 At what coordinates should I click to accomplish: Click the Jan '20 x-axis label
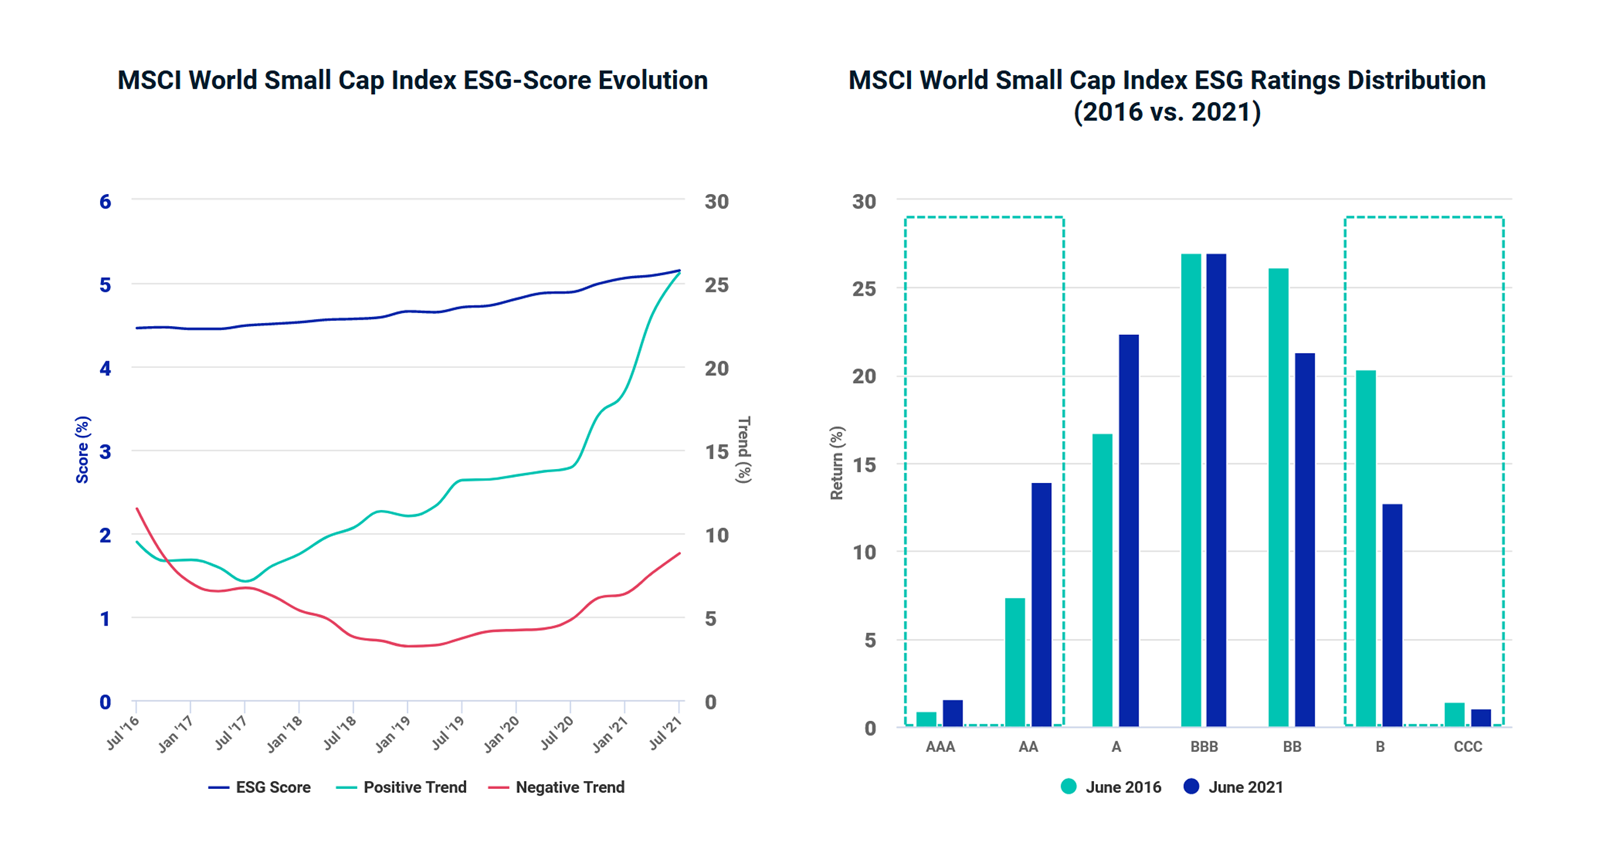pyautogui.click(x=501, y=734)
